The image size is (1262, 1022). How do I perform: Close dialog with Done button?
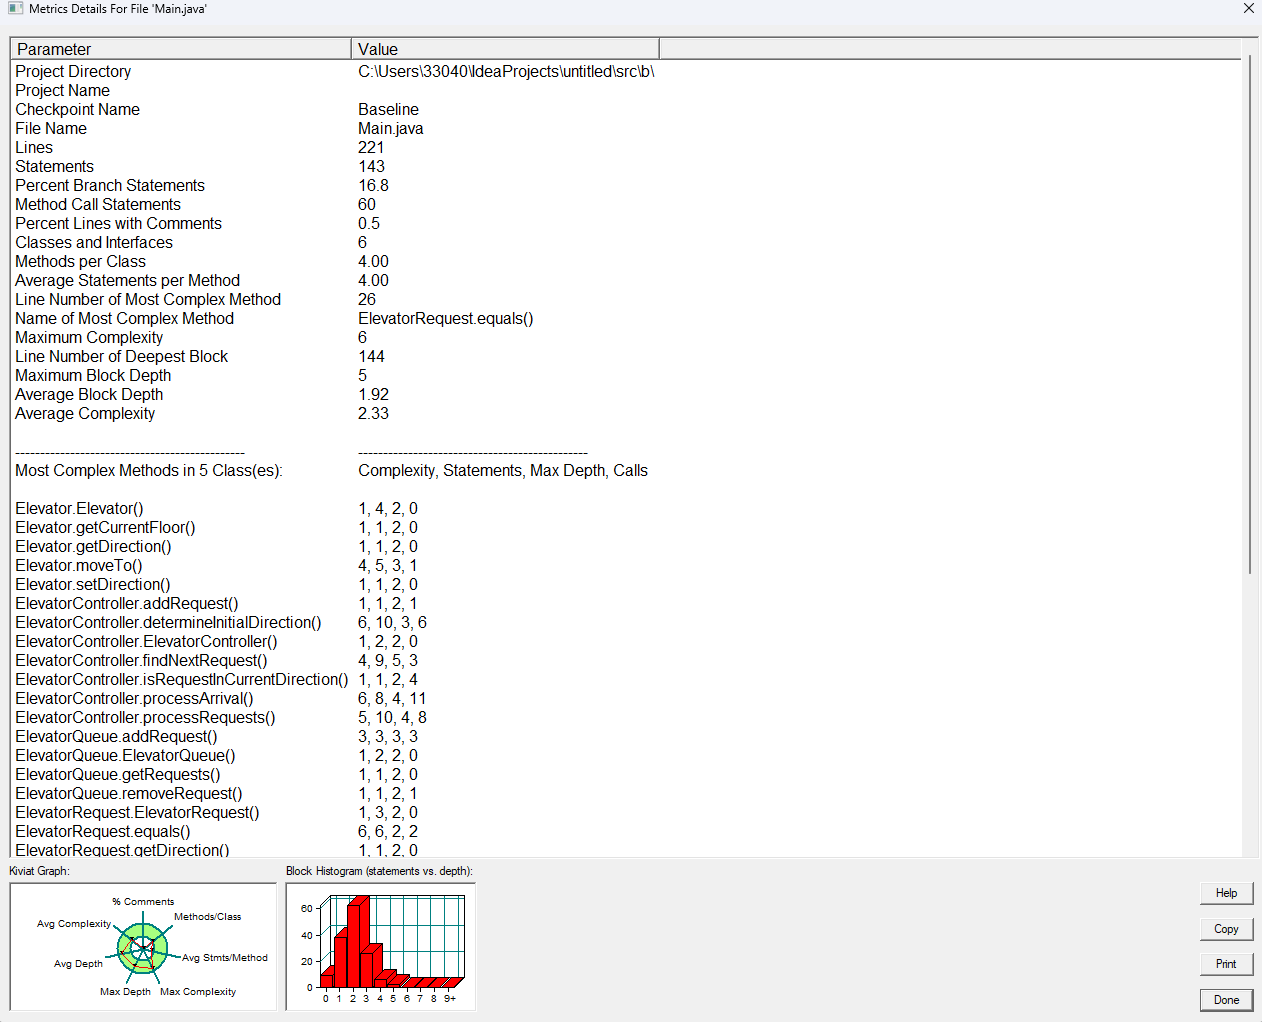[1226, 1000]
